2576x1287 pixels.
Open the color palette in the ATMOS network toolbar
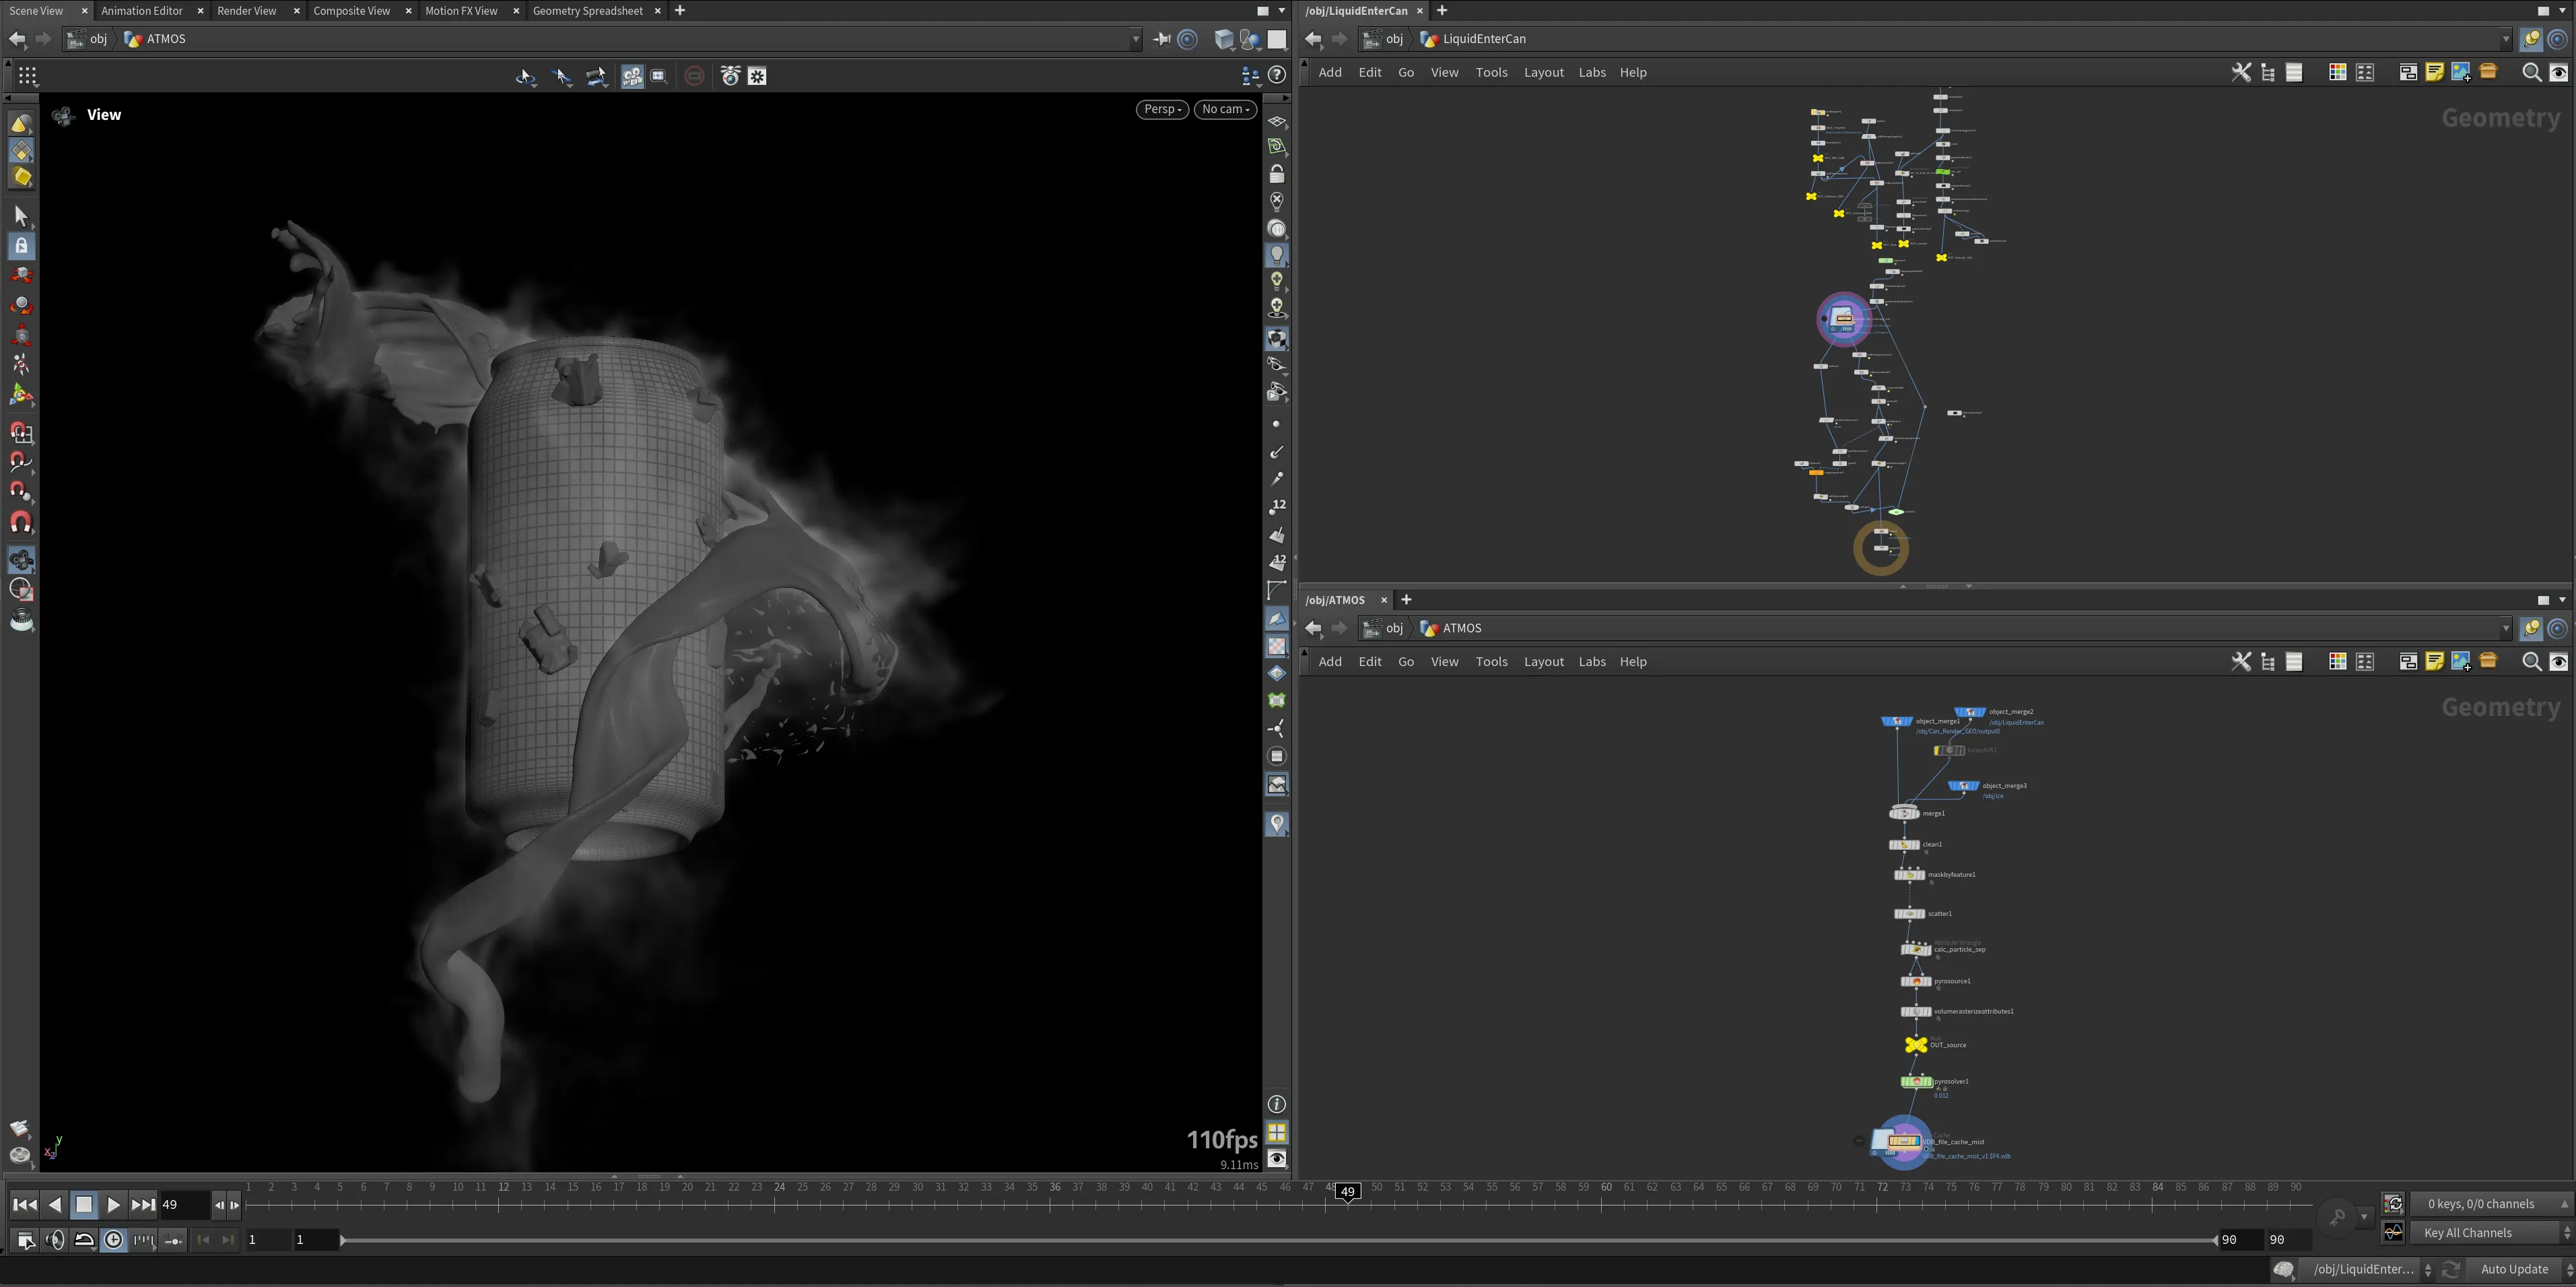click(2337, 661)
